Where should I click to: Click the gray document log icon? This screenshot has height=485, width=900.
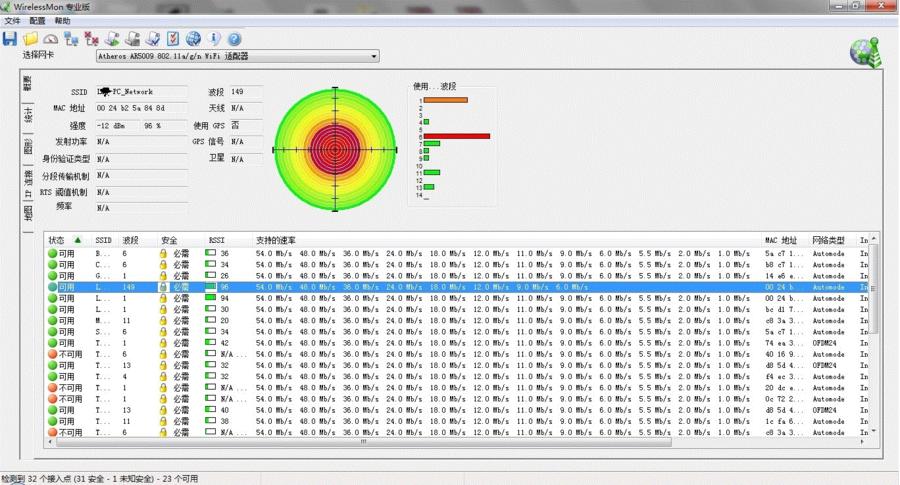point(133,39)
